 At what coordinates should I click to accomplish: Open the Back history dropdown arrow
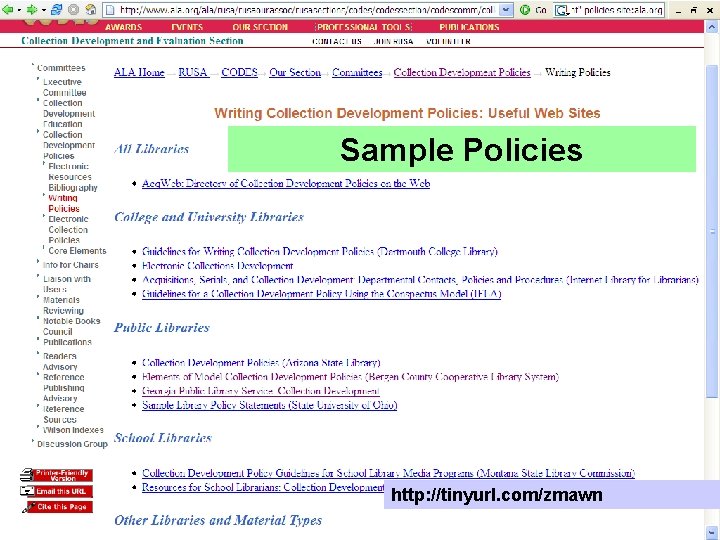point(18,10)
